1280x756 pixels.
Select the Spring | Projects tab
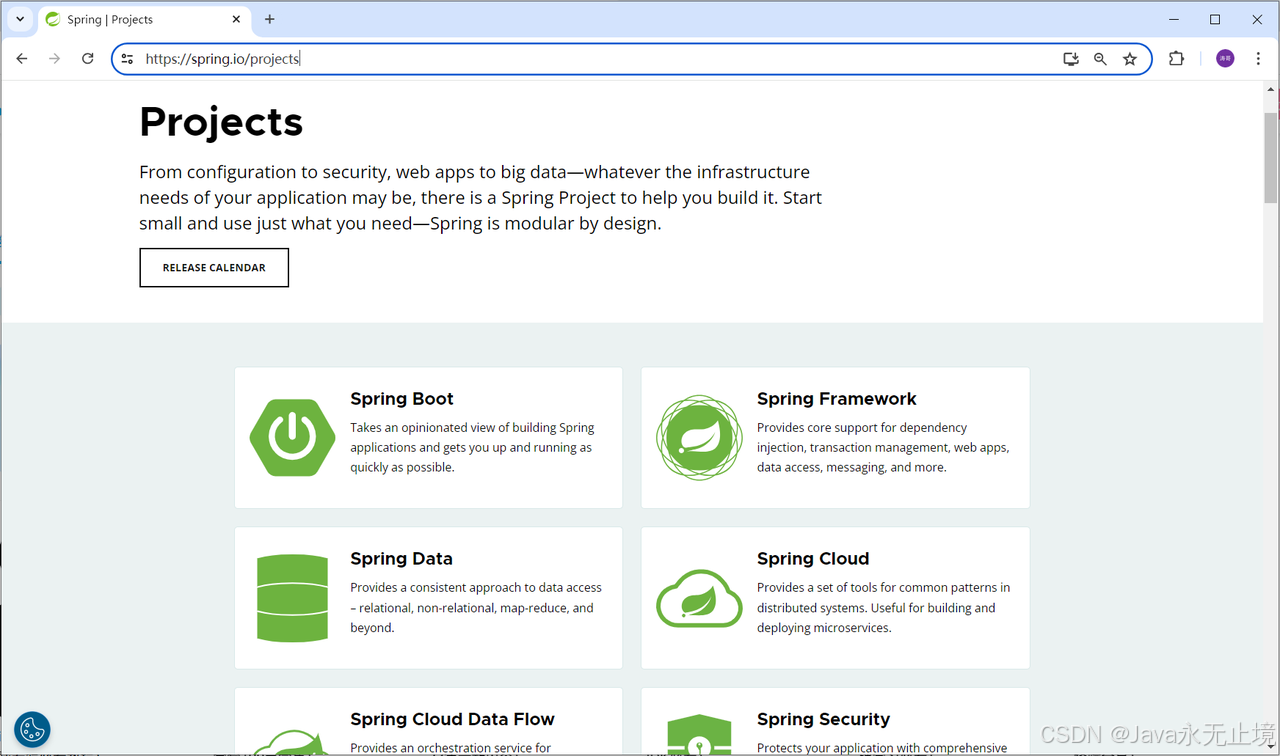tap(143, 20)
